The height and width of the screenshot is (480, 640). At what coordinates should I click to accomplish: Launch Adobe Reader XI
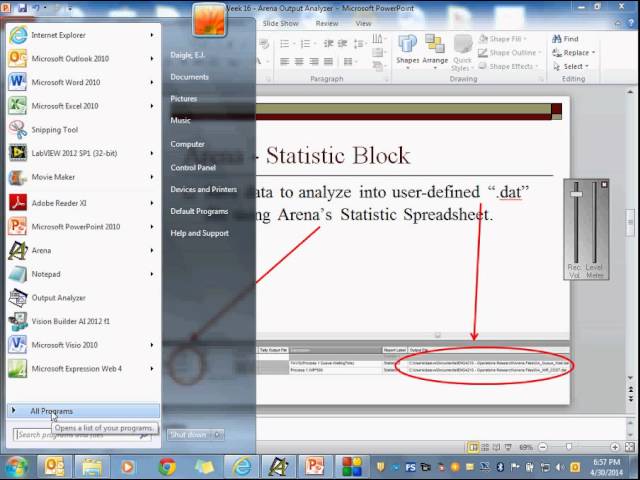click(83, 203)
